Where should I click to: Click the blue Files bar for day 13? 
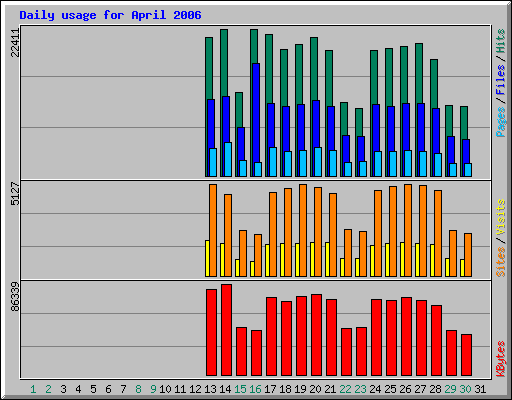(x=211, y=124)
